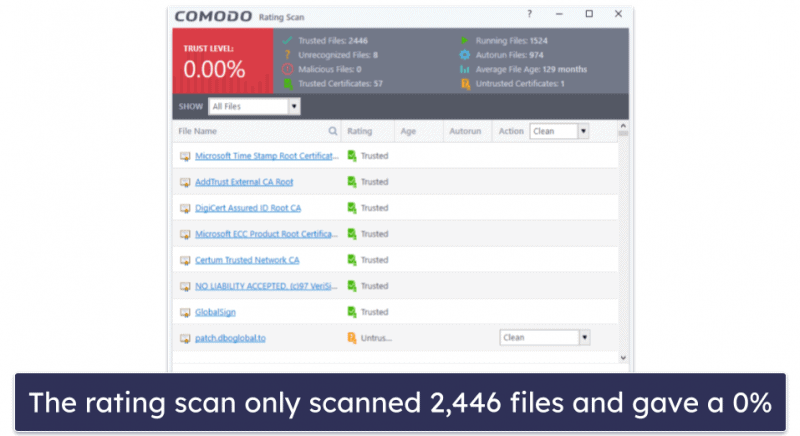This screenshot has width=800, height=436.
Task: Click the Running Files play icon
Action: tap(464, 40)
